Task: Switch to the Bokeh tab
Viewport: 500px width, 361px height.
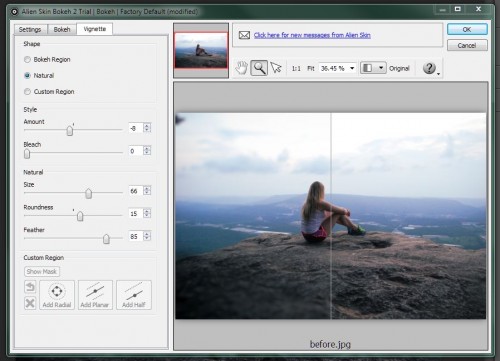Action: click(x=62, y=30)
